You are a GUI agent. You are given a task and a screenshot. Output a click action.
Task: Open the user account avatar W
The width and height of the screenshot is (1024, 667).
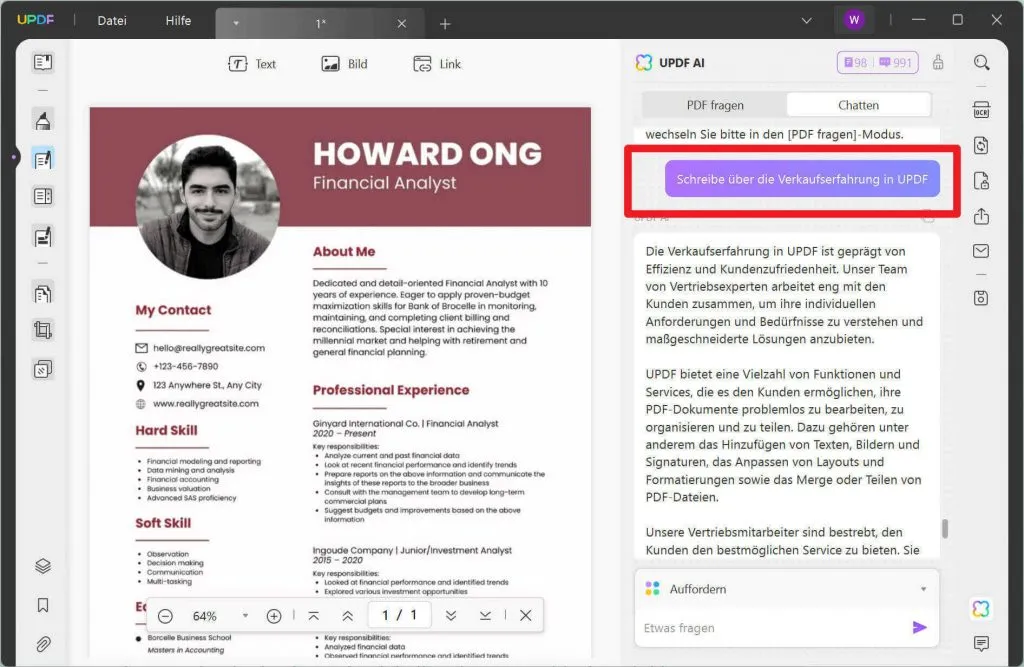854,20
